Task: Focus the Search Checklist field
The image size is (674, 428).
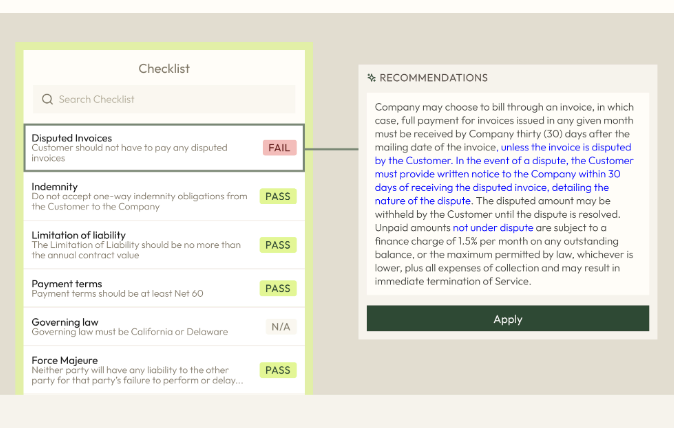Action: (x=164, y=99)
